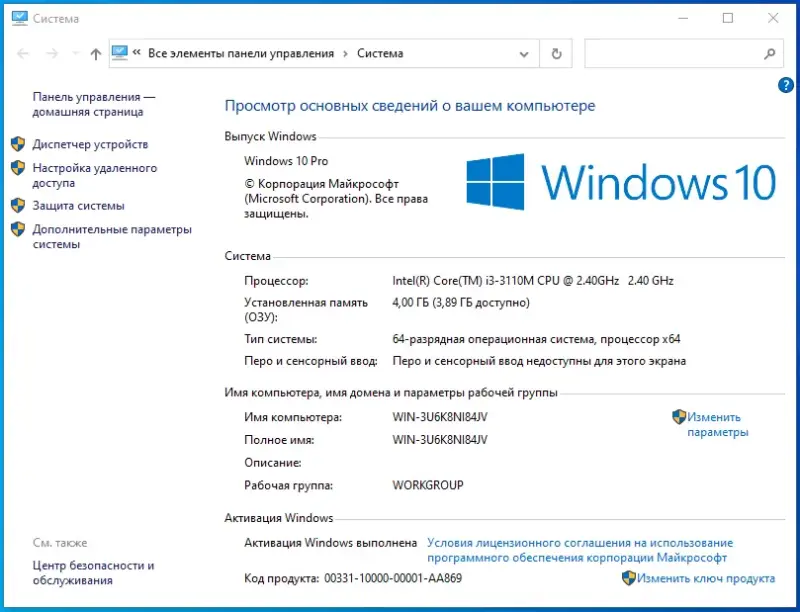Expand the address bar history chevron

(523, 54)
